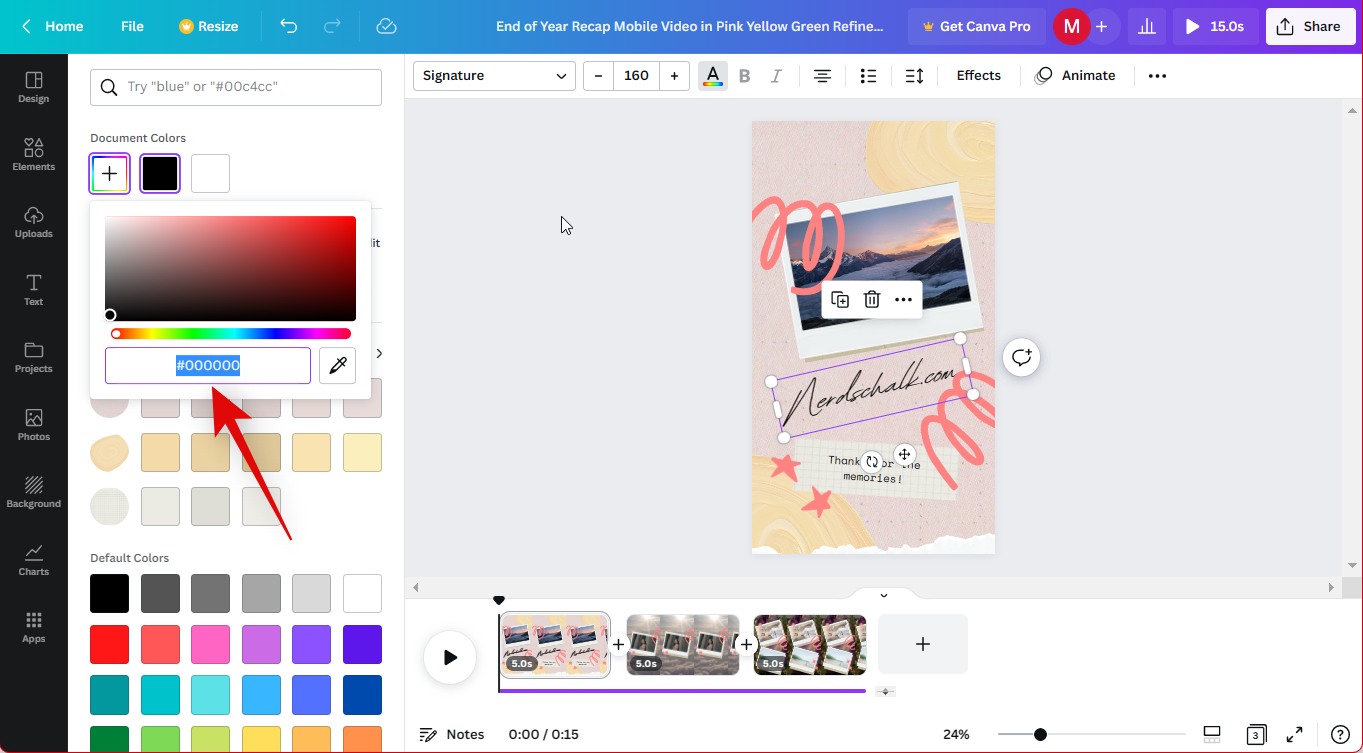Toggle bulleted list formatting

(x=868, y=76)
